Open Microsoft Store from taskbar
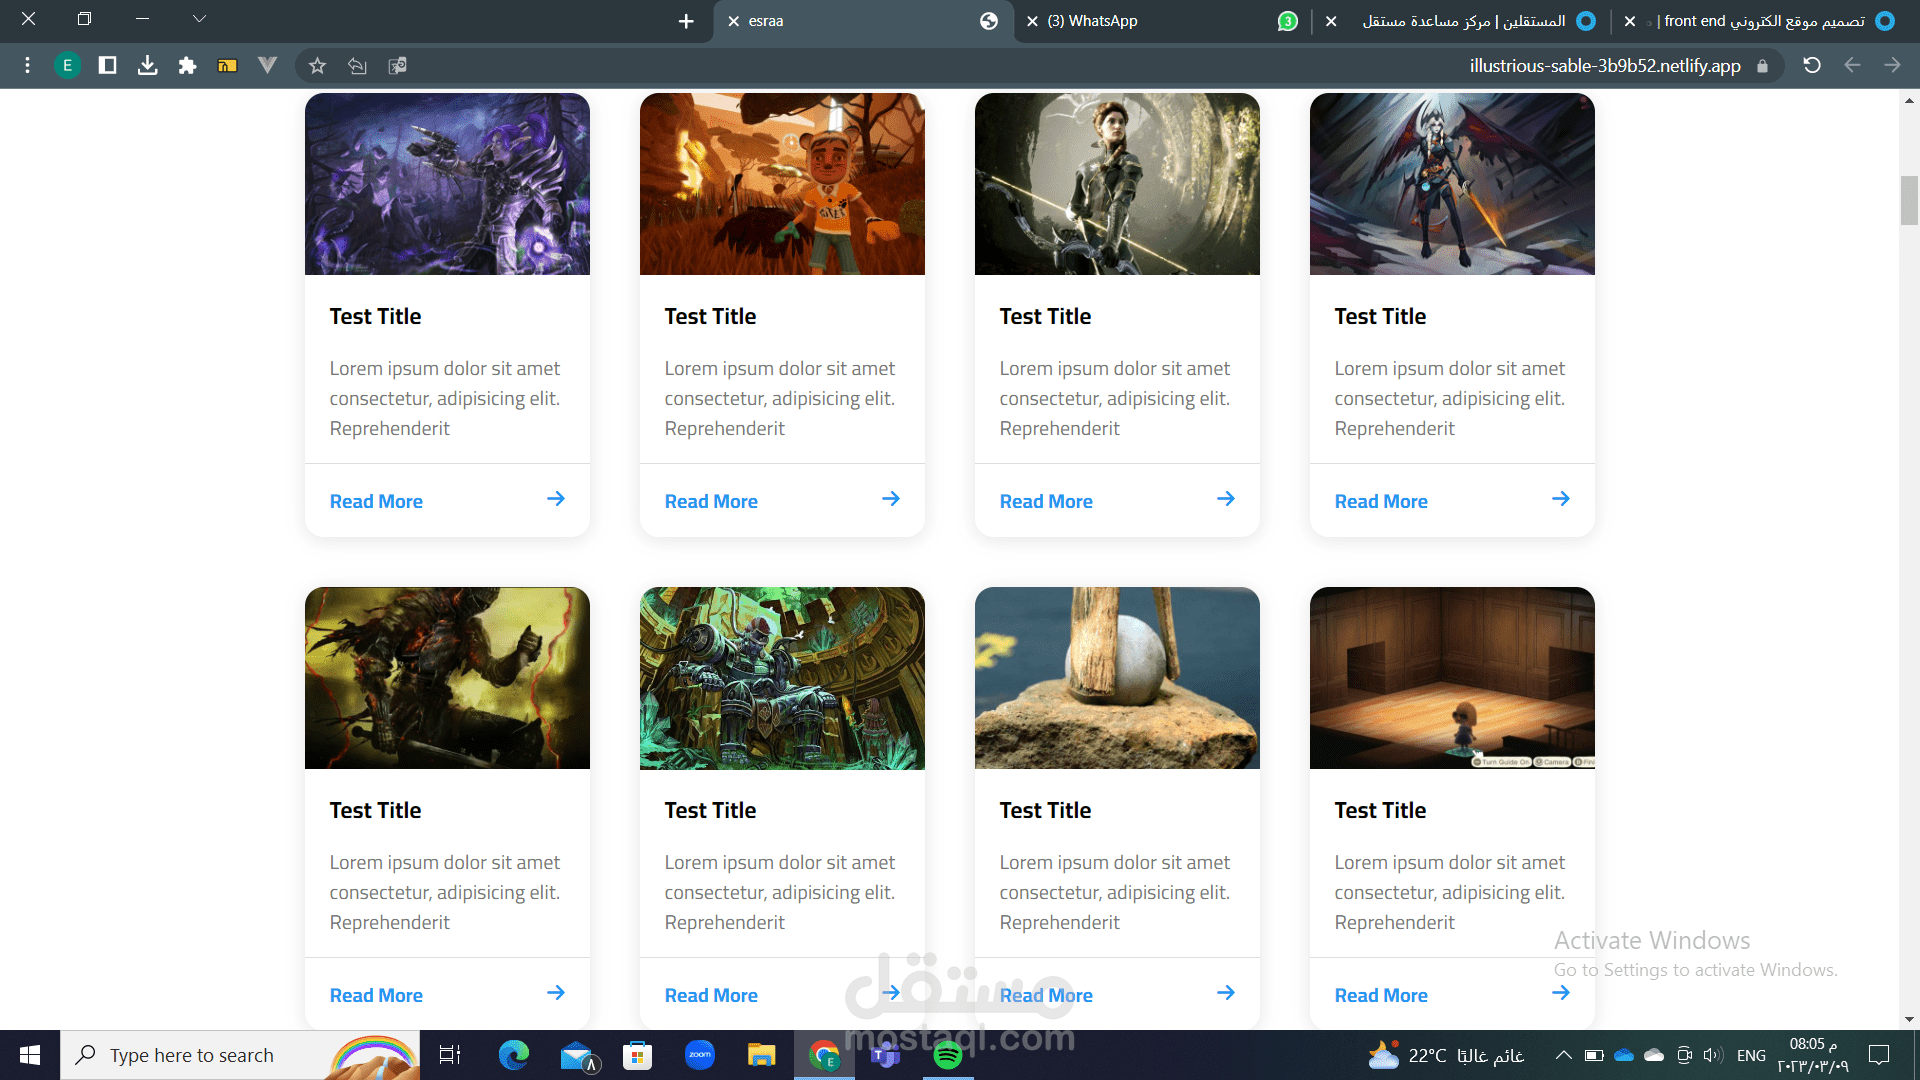This screenshot has height=1080, width=1920. pyautogui.click(x=637, y=1055)
